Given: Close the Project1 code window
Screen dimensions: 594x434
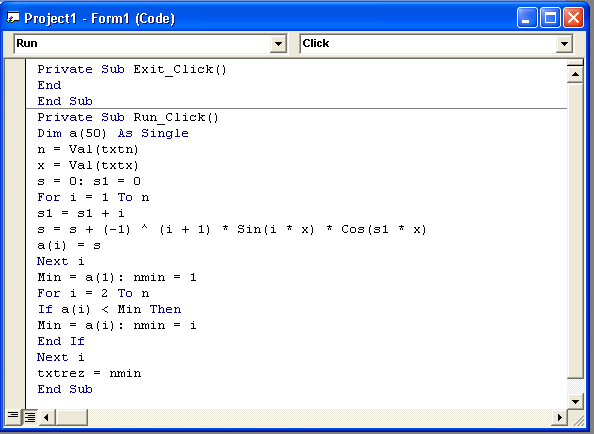Looking at the screenshot, I should click(x=574, y=18).
